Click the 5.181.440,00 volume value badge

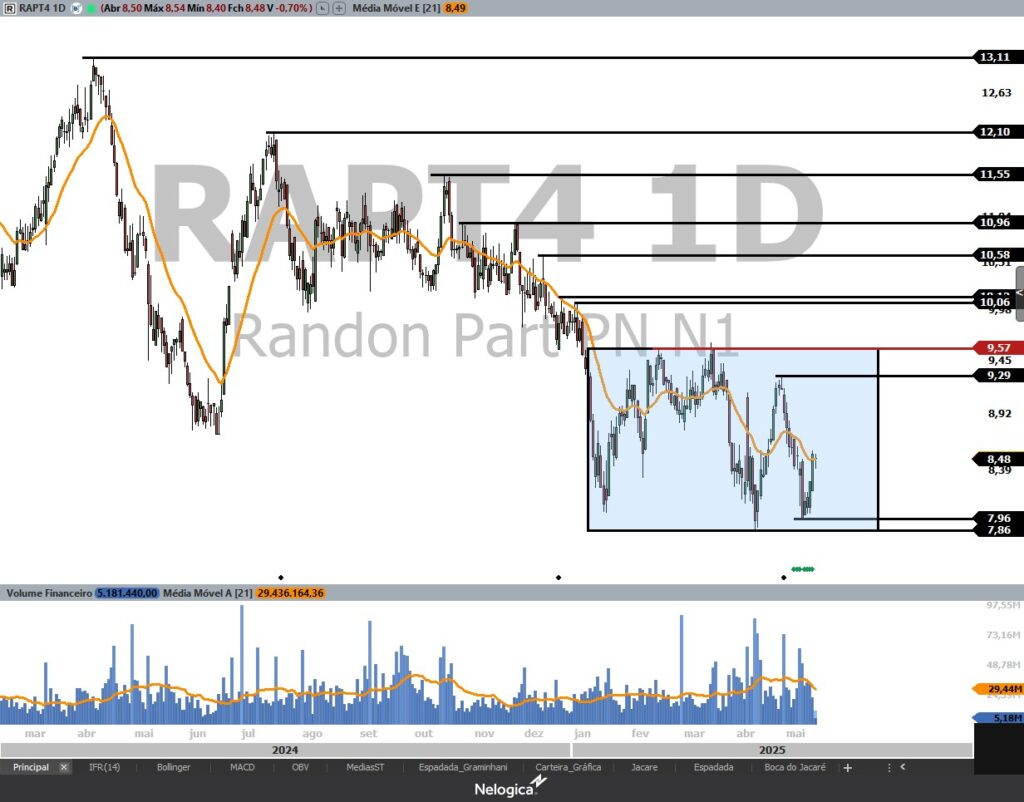pos(127,593)
